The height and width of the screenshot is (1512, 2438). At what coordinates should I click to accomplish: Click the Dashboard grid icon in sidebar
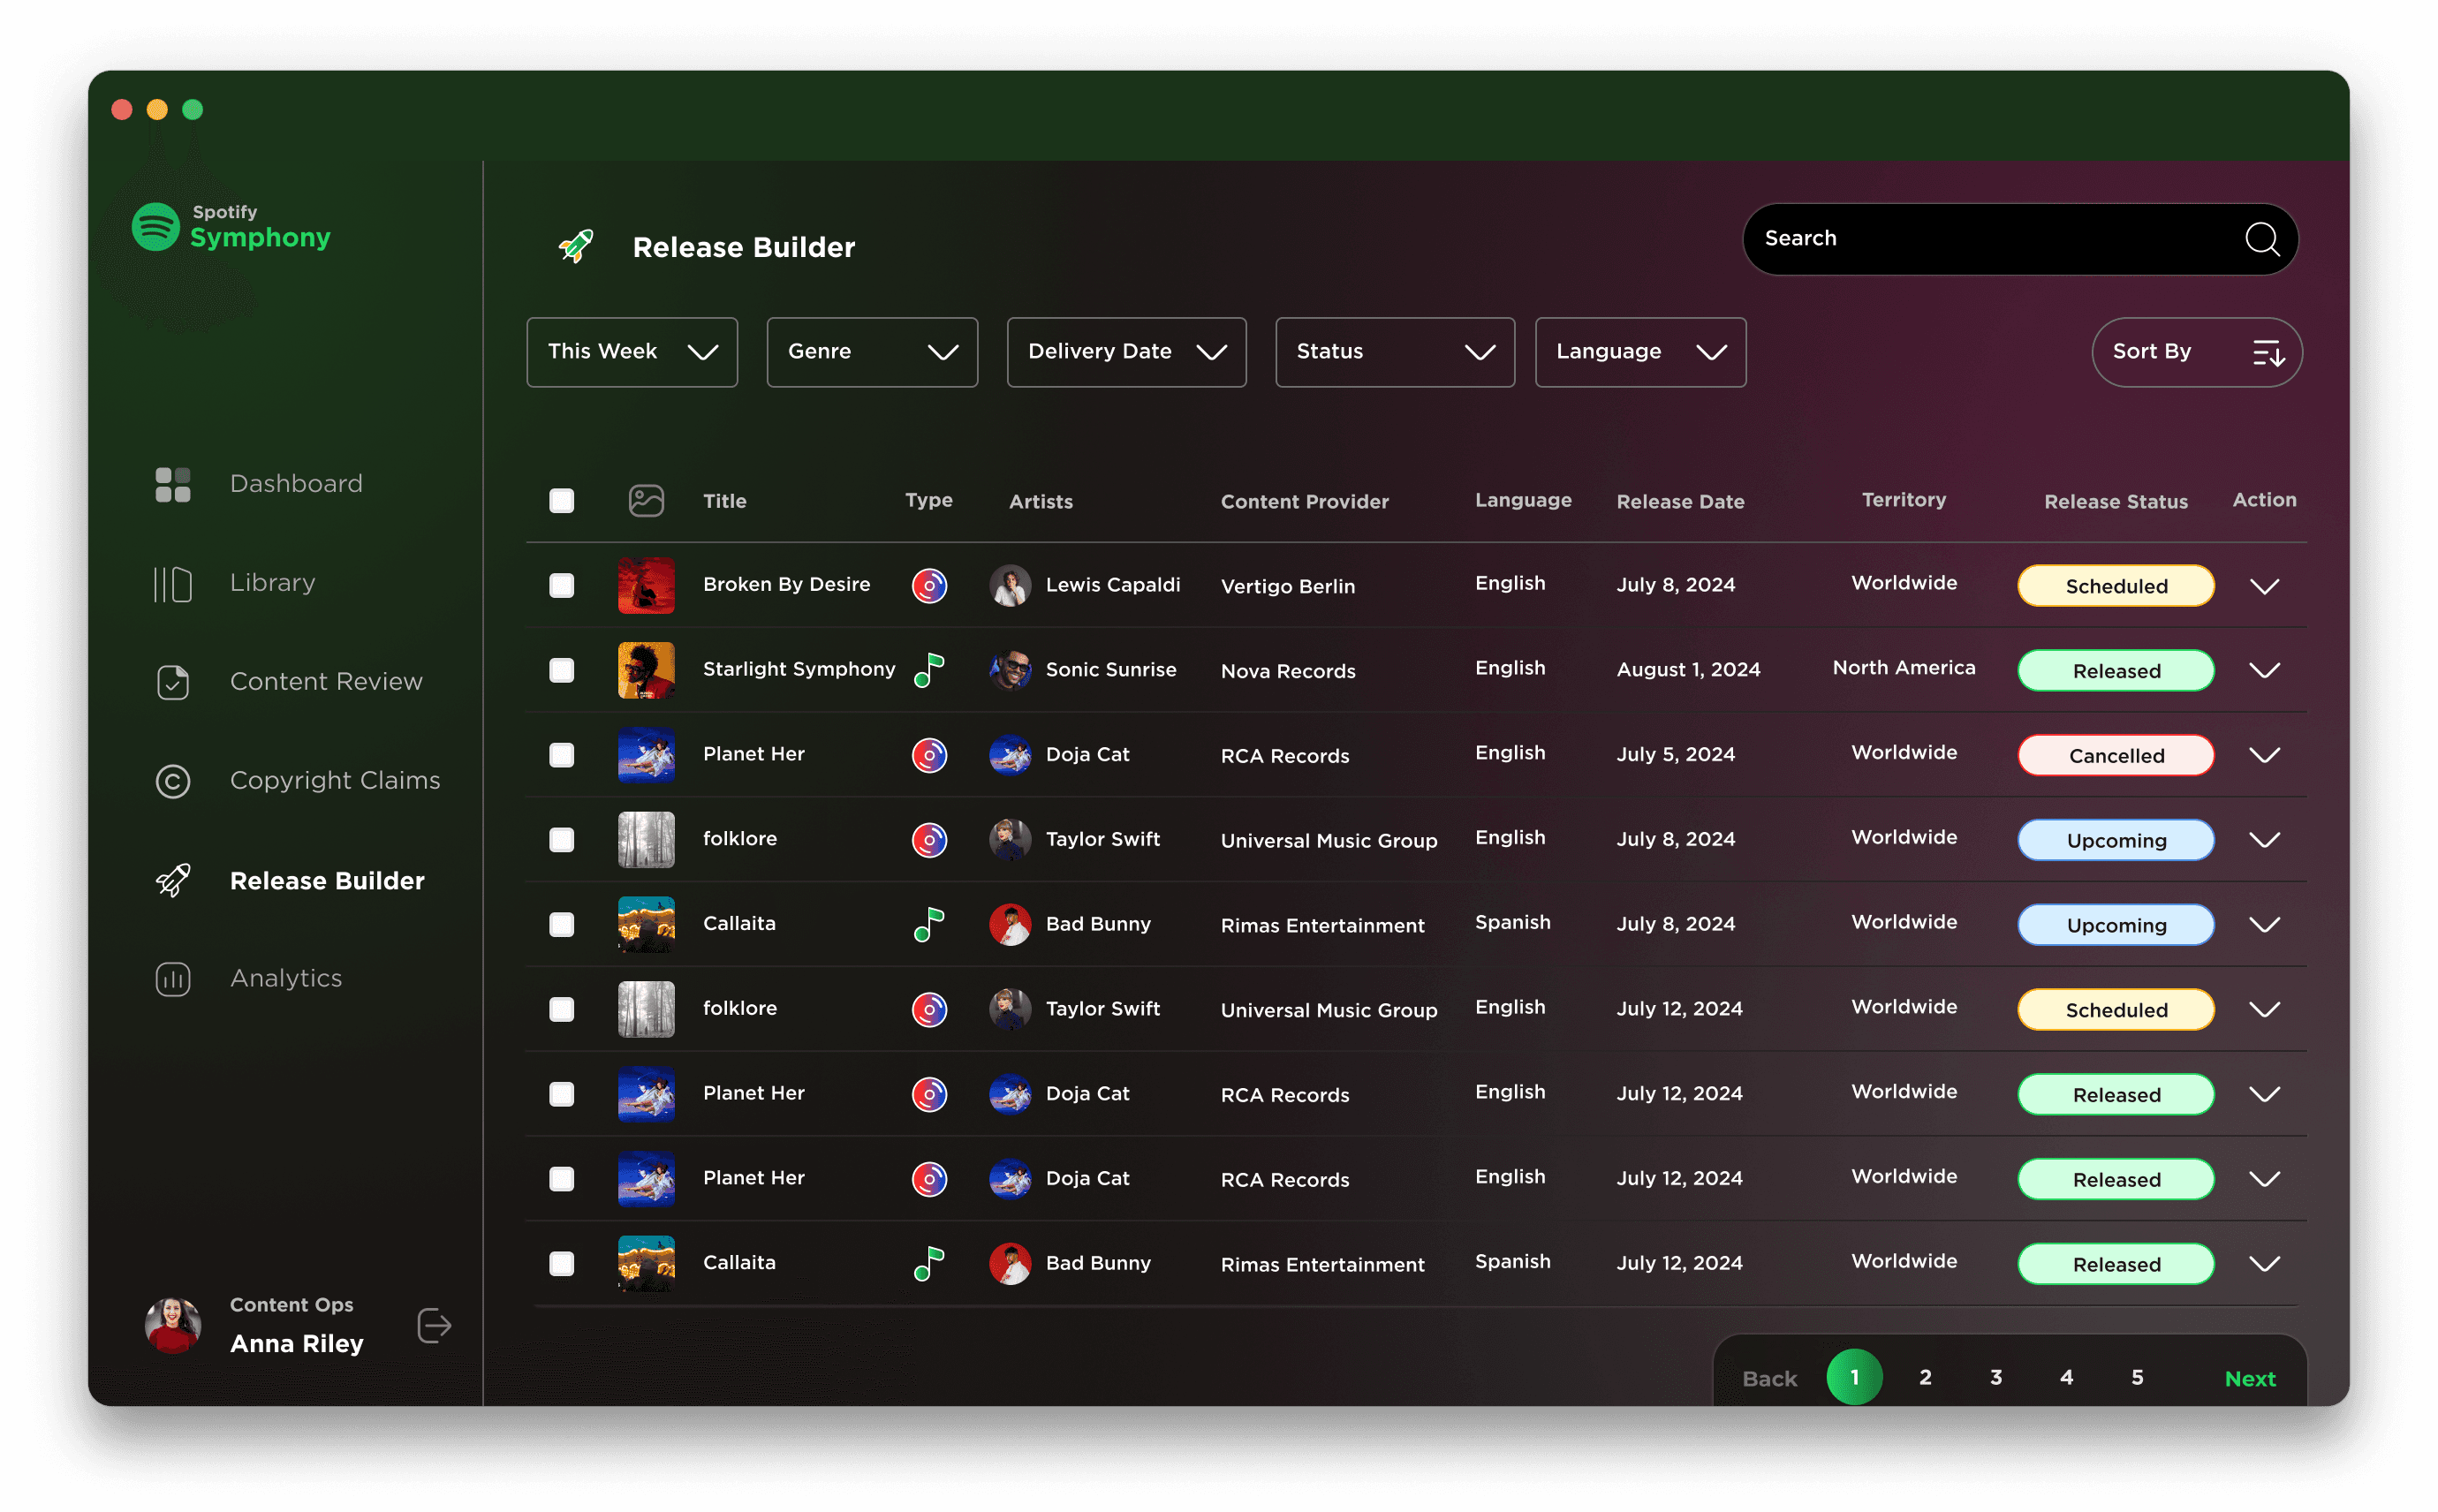(x=172, y=484)
